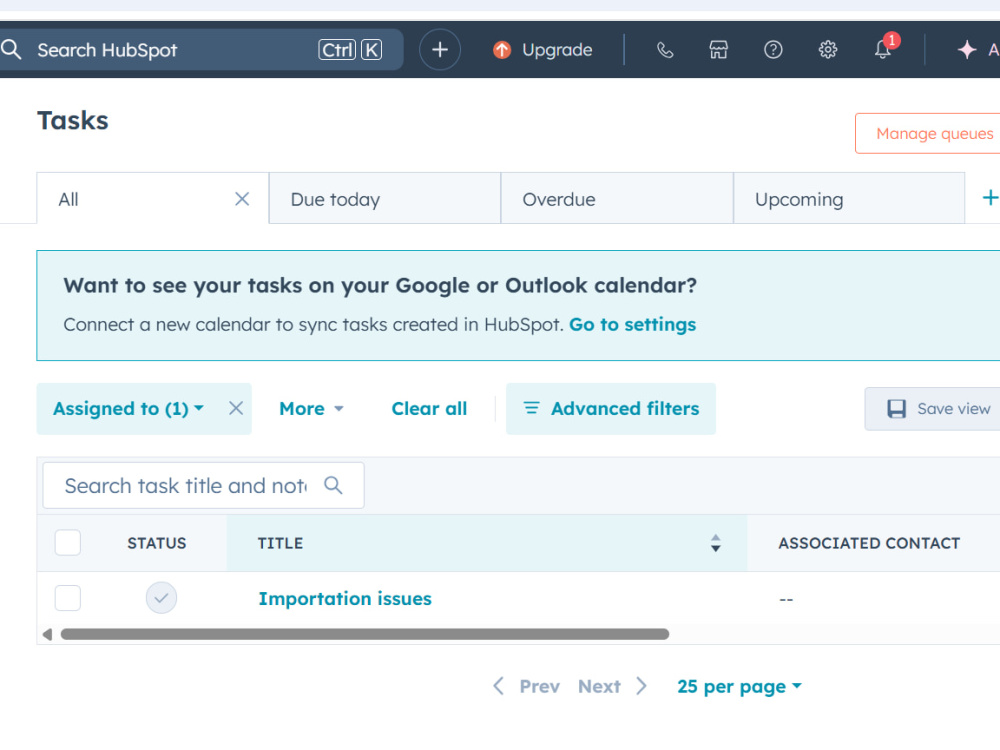Close the All tab with its X

tap(242, 199)
